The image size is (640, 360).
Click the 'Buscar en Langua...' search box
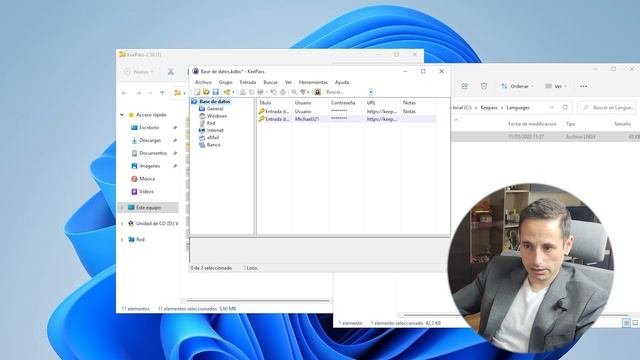coord(608,107)
